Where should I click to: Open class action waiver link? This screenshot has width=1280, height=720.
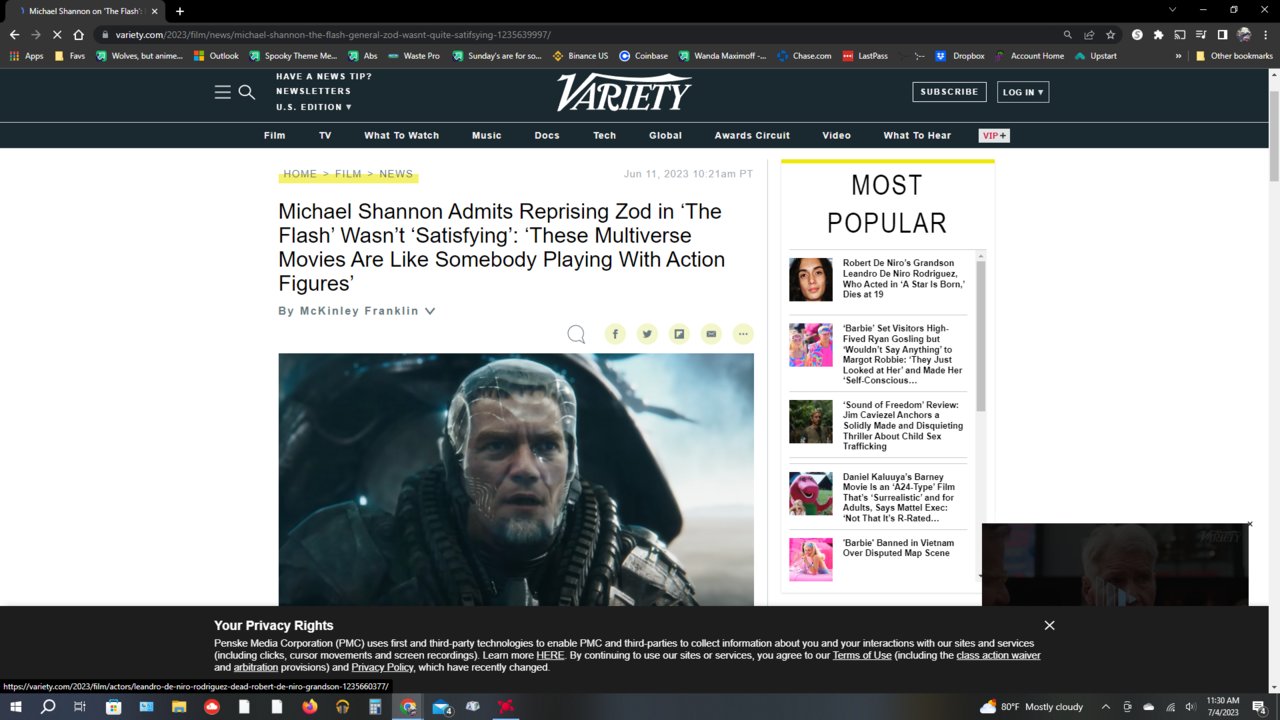pos(998,655)
